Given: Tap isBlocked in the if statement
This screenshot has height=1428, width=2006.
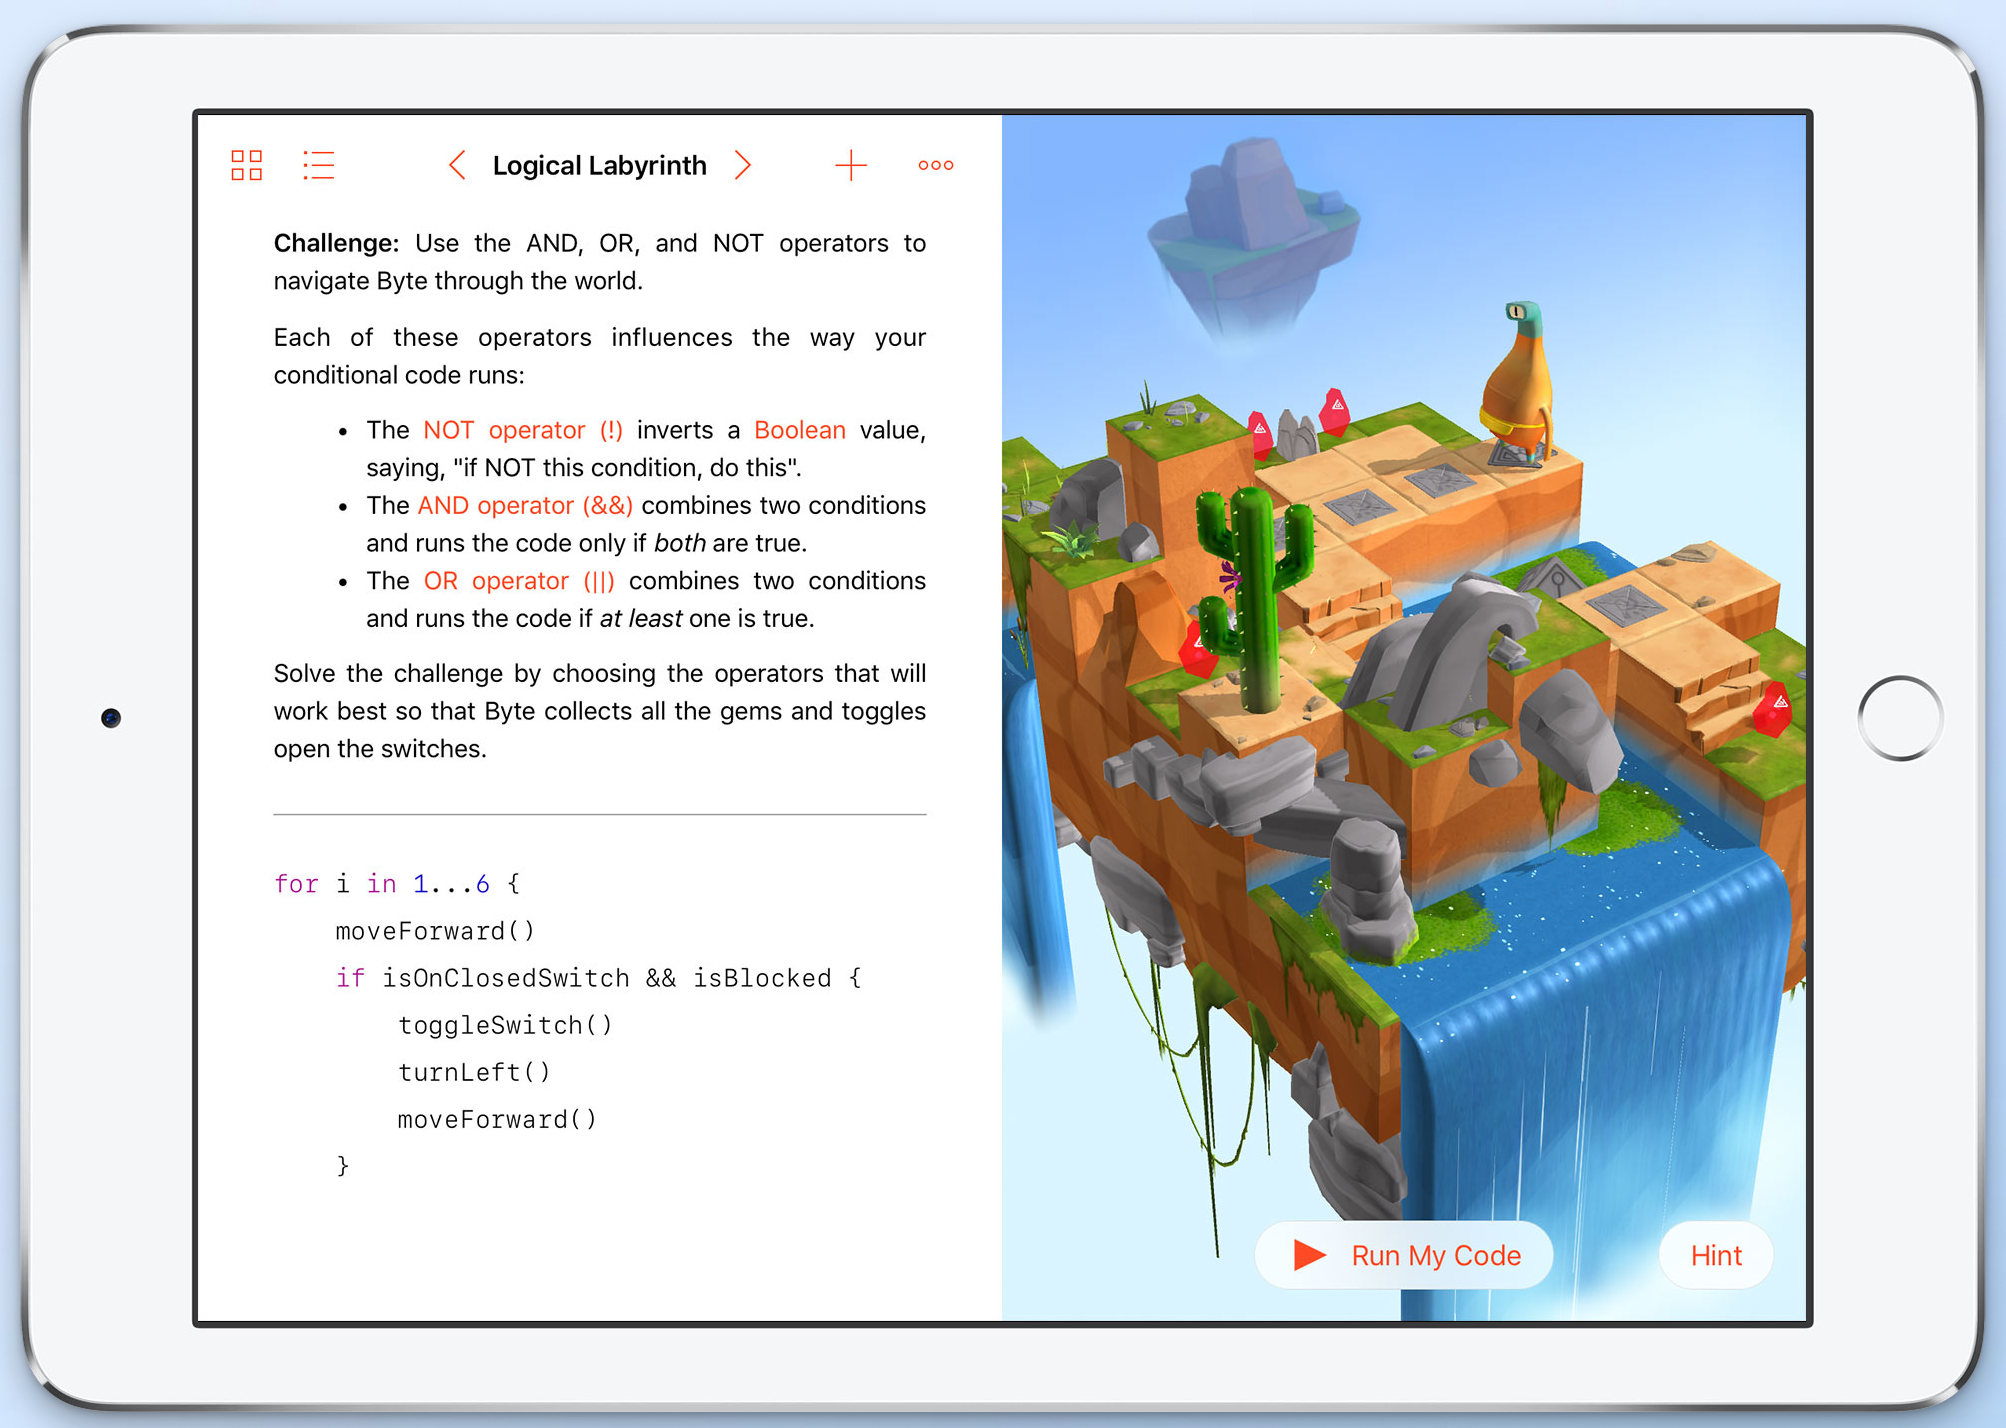Looking at the screenshot, I should (762, 978).
